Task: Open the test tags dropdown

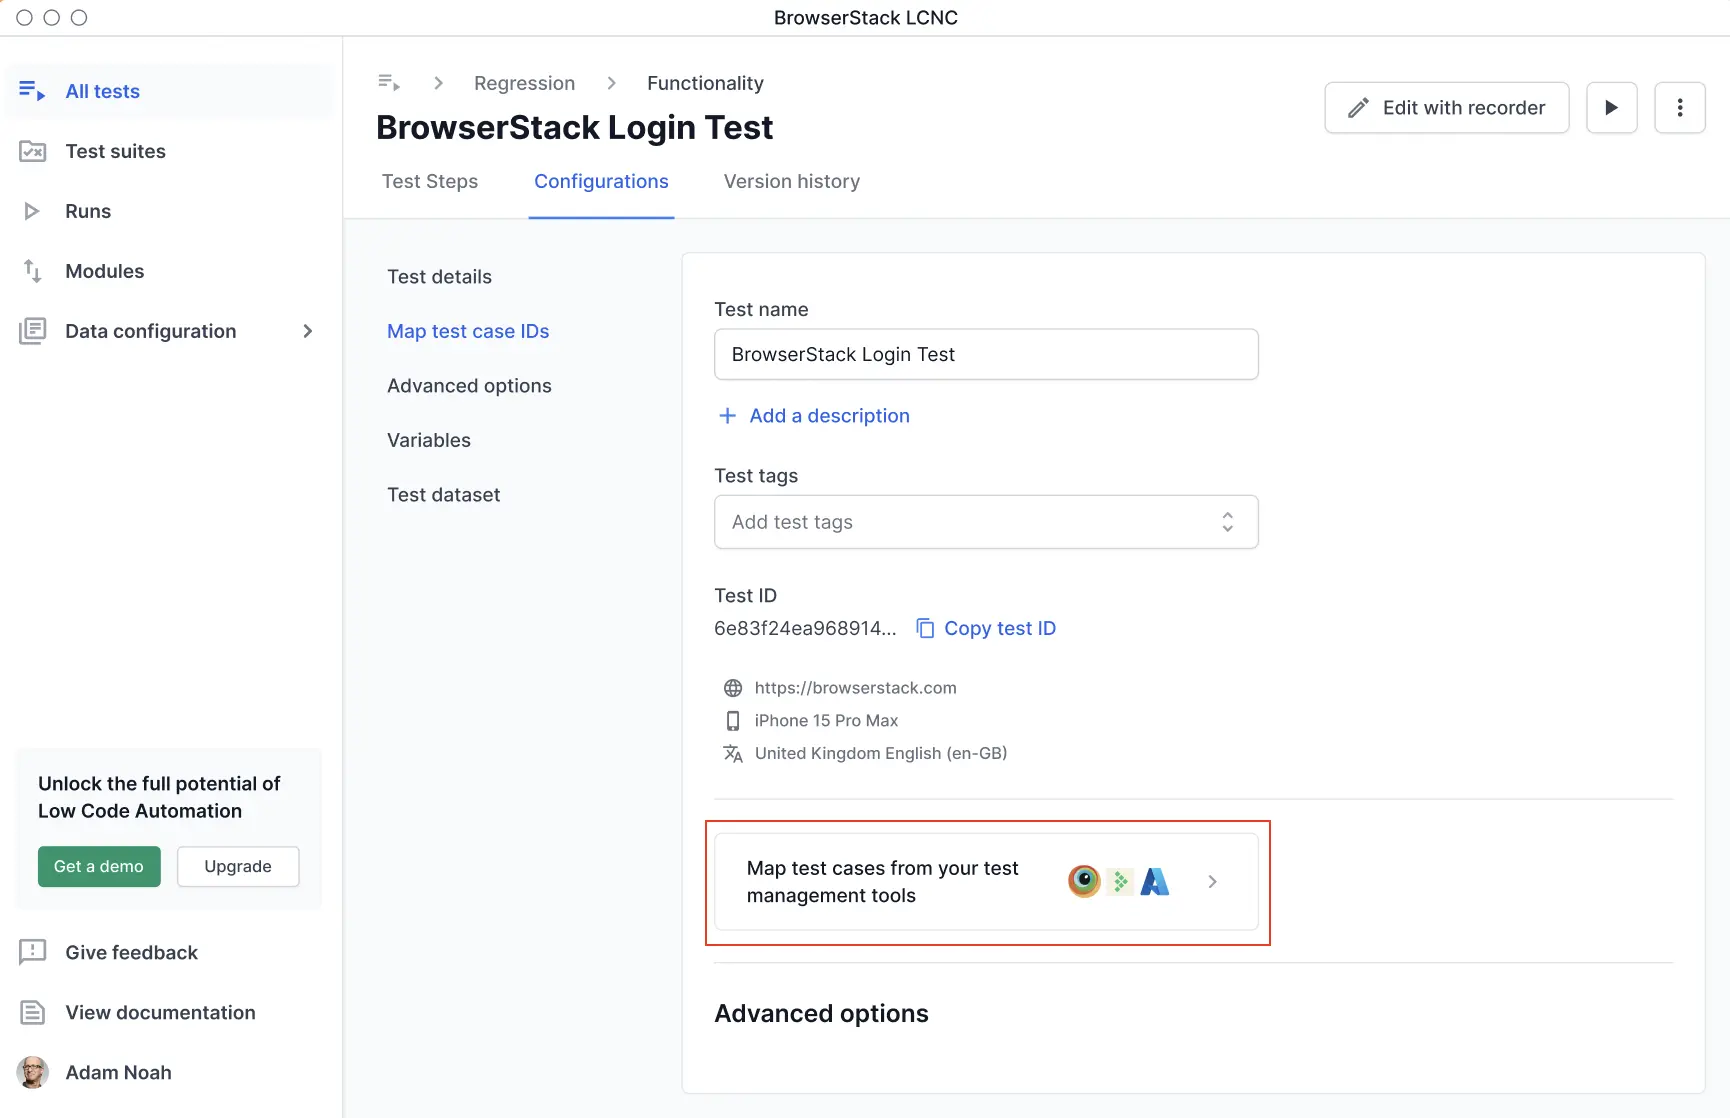Action: (1228, 521)
